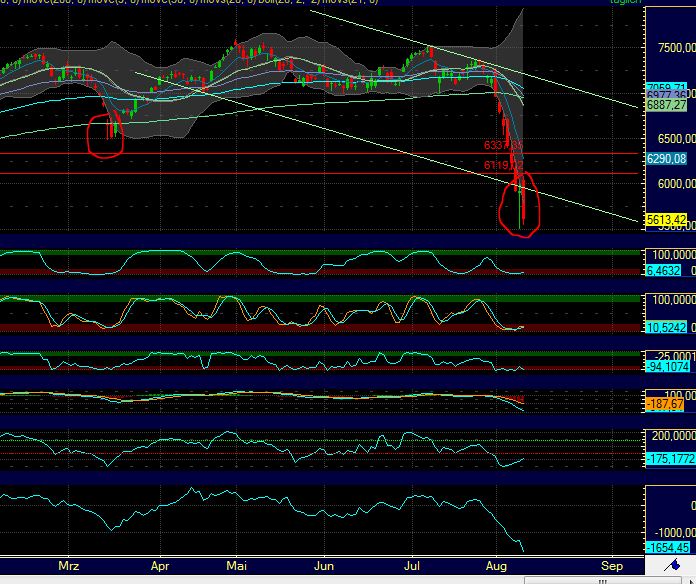Click the Mai month label on the time axis
696x584 pixels.
pyautogui.click(x=237, y=566)
